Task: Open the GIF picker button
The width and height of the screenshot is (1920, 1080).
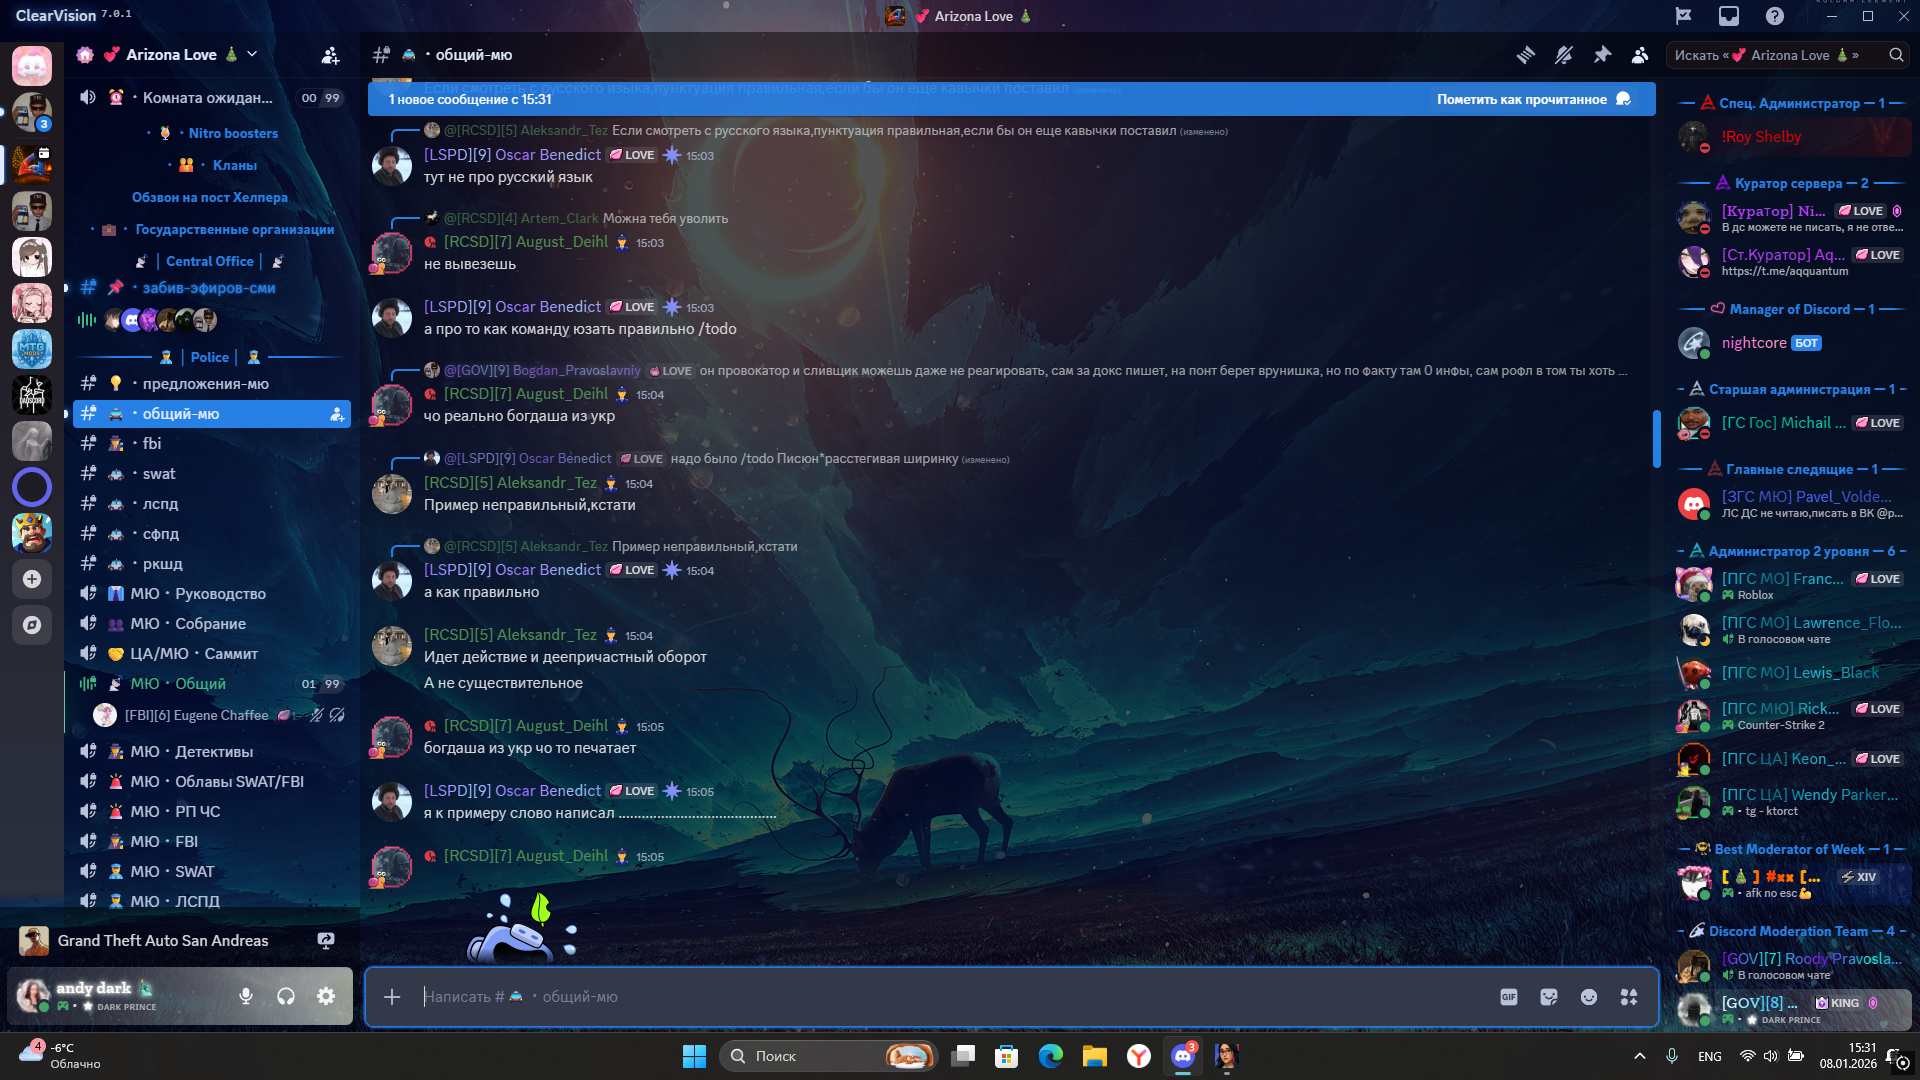Action: pyautogui.click(x=1509, y=997)
